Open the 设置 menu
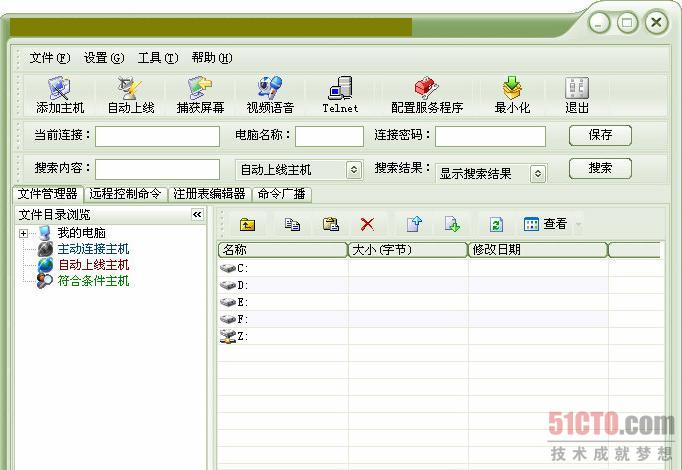Image resolution: width=682 pixels, height=470 pixels. (104, 58)
